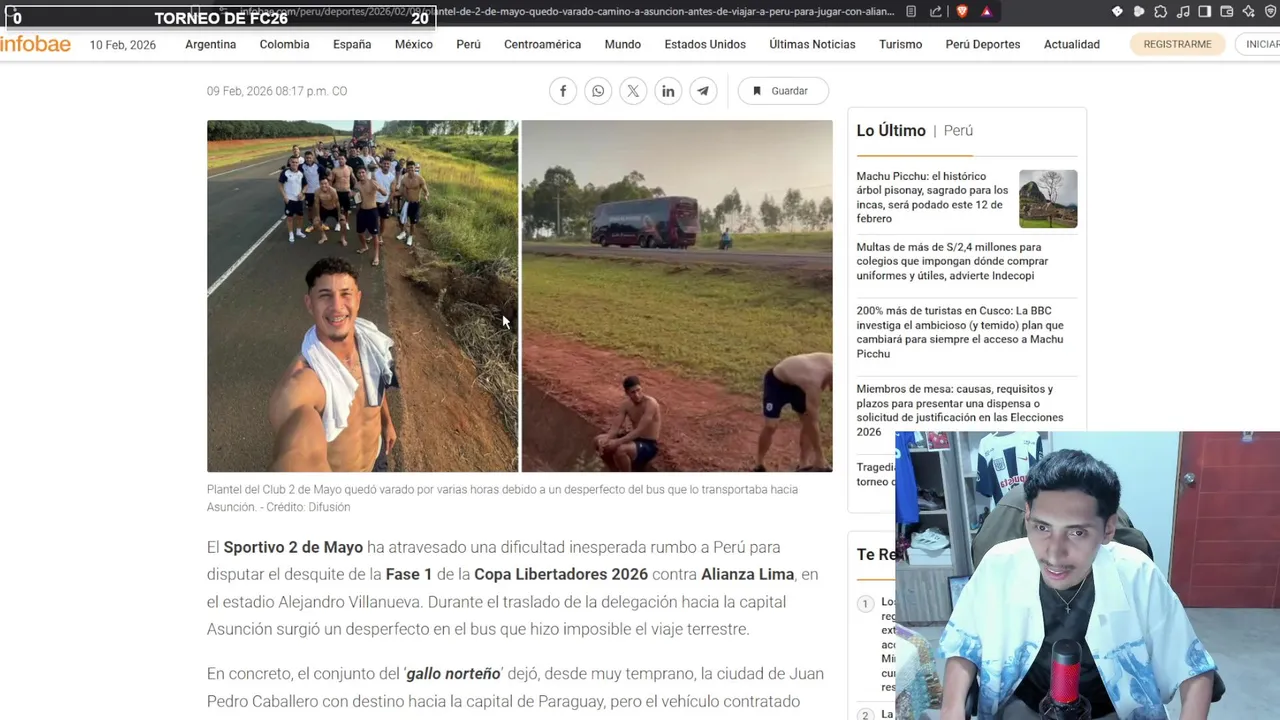Open the Leo AI sparkle icon
The width and height of the screenshot is (1280, 720).
[x=1248, y=12]
